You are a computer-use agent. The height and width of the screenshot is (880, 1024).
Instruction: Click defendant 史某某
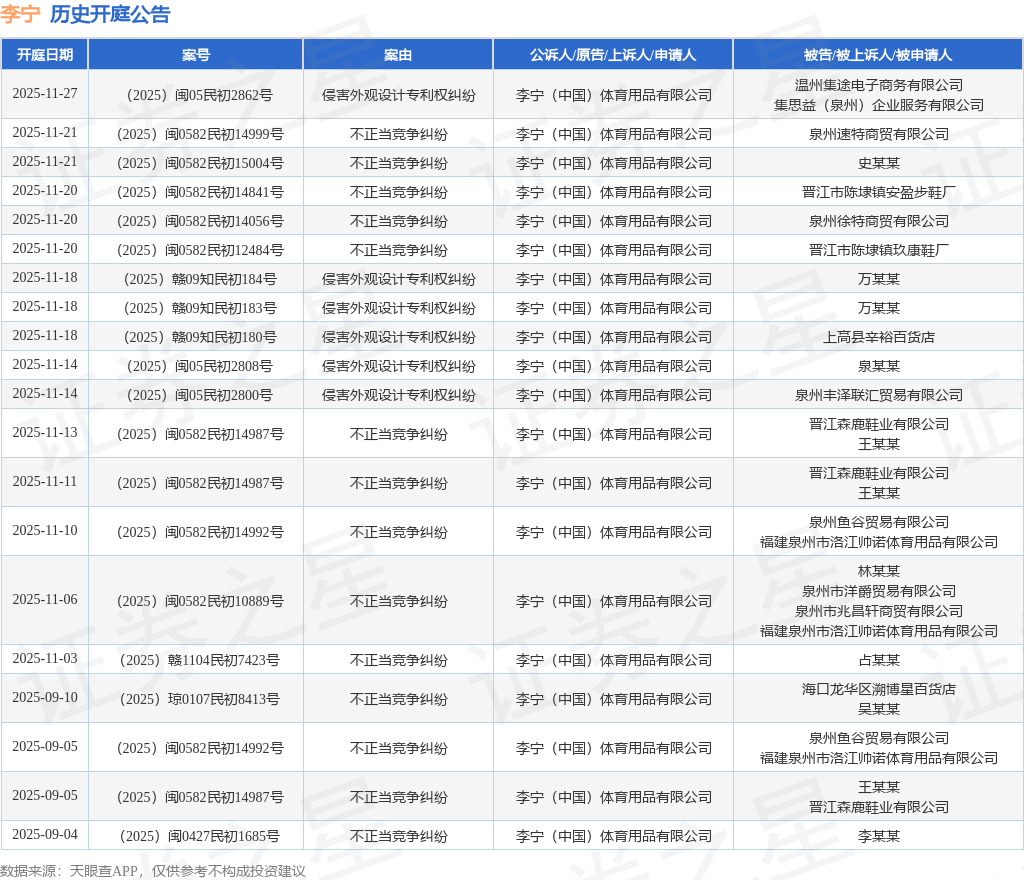tap(878, 163)
